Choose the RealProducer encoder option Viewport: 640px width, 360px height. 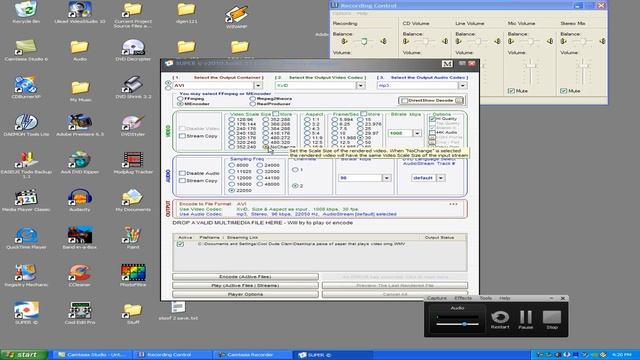point(253,104)
